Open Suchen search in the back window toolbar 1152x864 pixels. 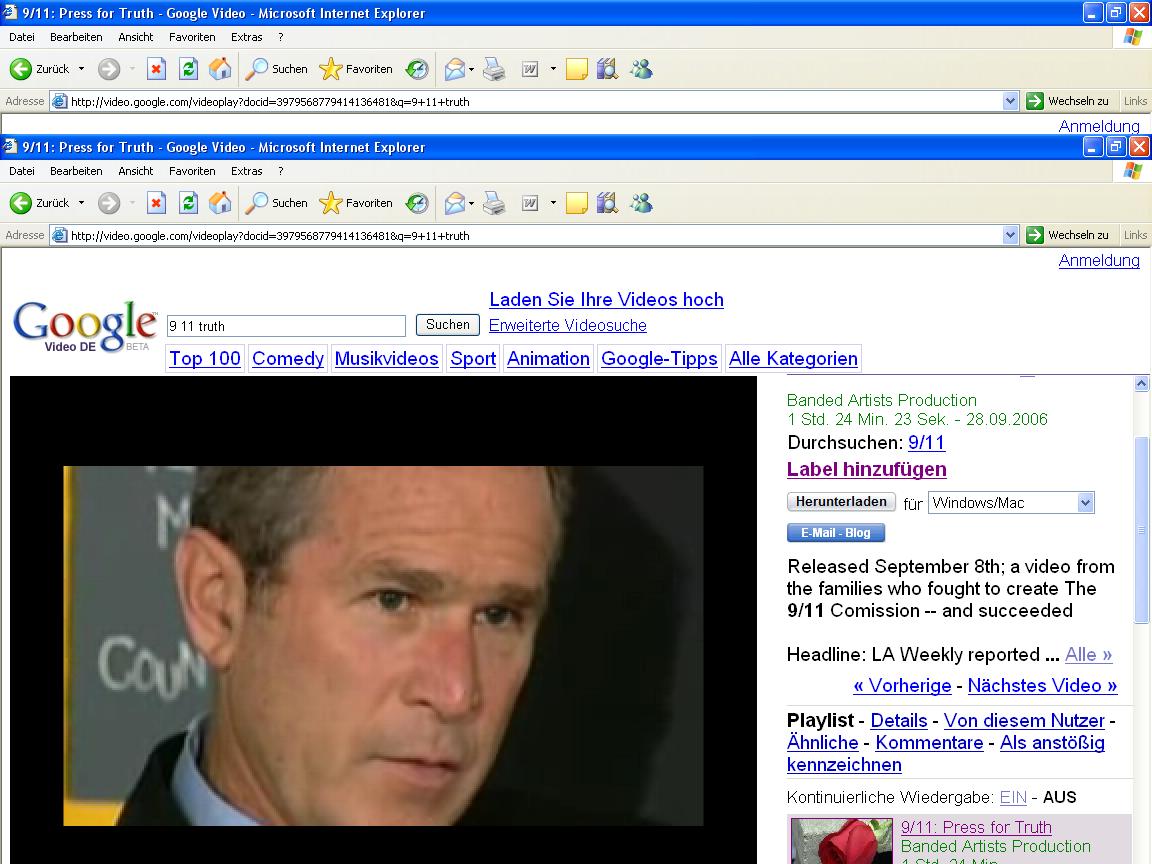pyautogui.click(x=276, y=69)
